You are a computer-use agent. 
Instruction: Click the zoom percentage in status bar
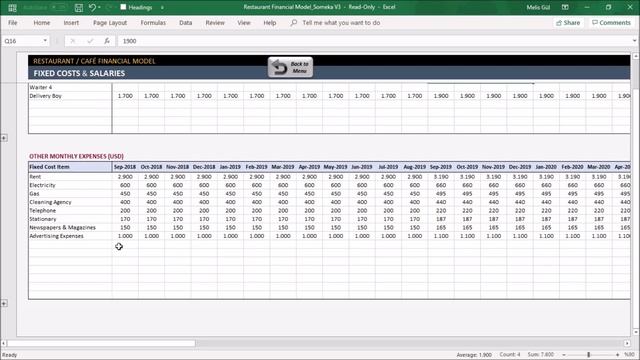pos(629,355)
